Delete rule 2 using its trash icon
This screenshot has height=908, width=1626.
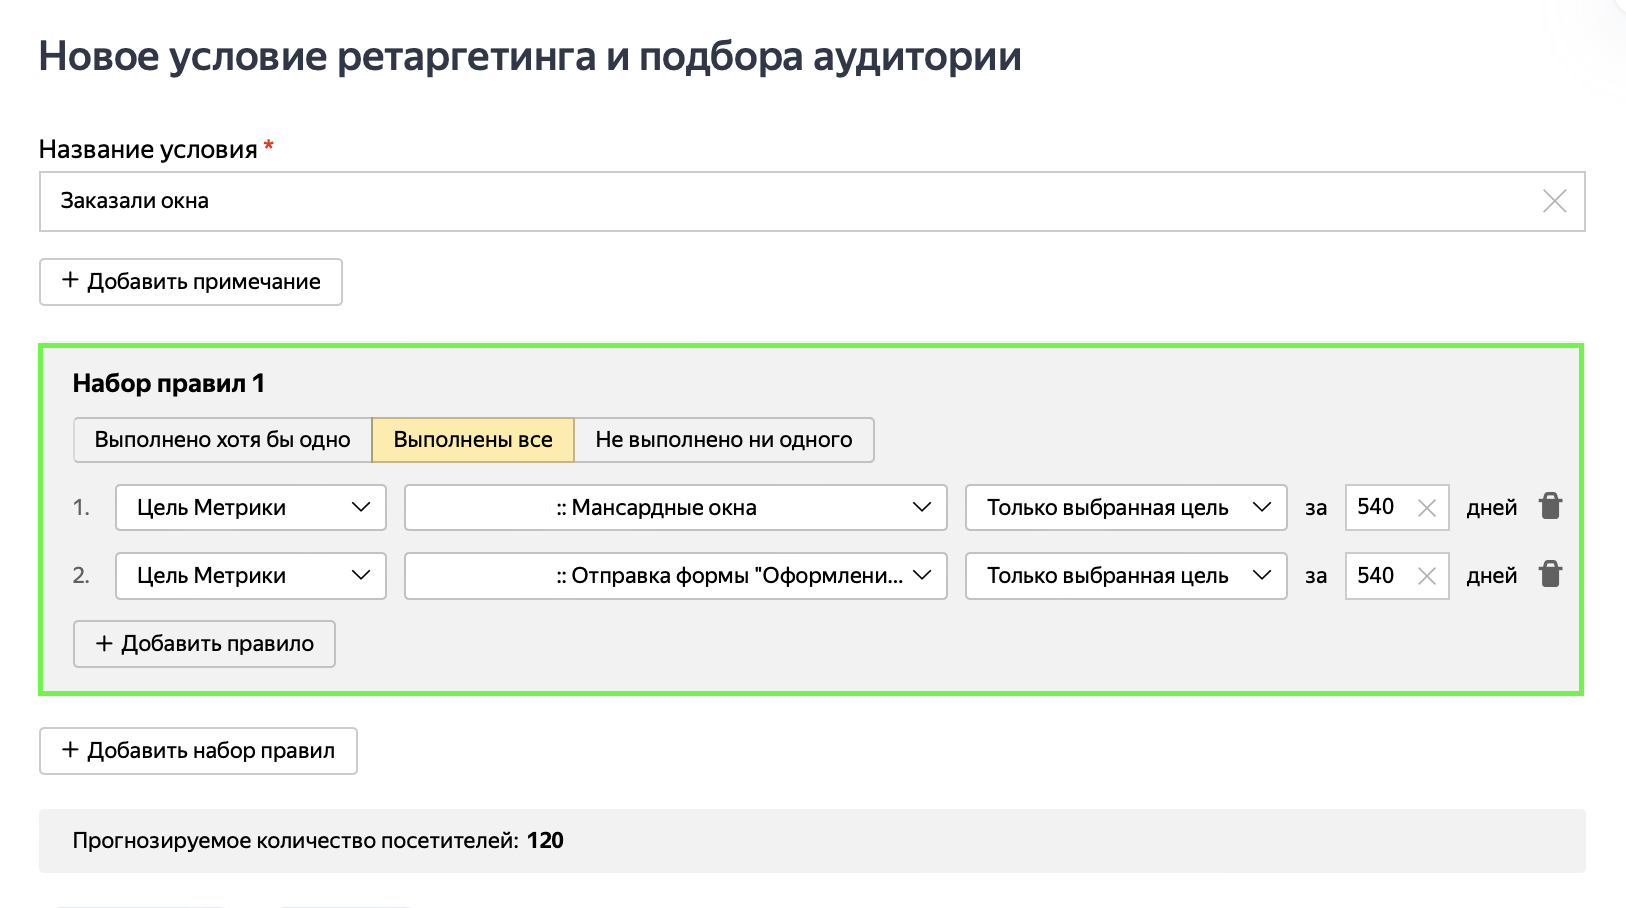pyautogui.click(x=1551, y=574)
